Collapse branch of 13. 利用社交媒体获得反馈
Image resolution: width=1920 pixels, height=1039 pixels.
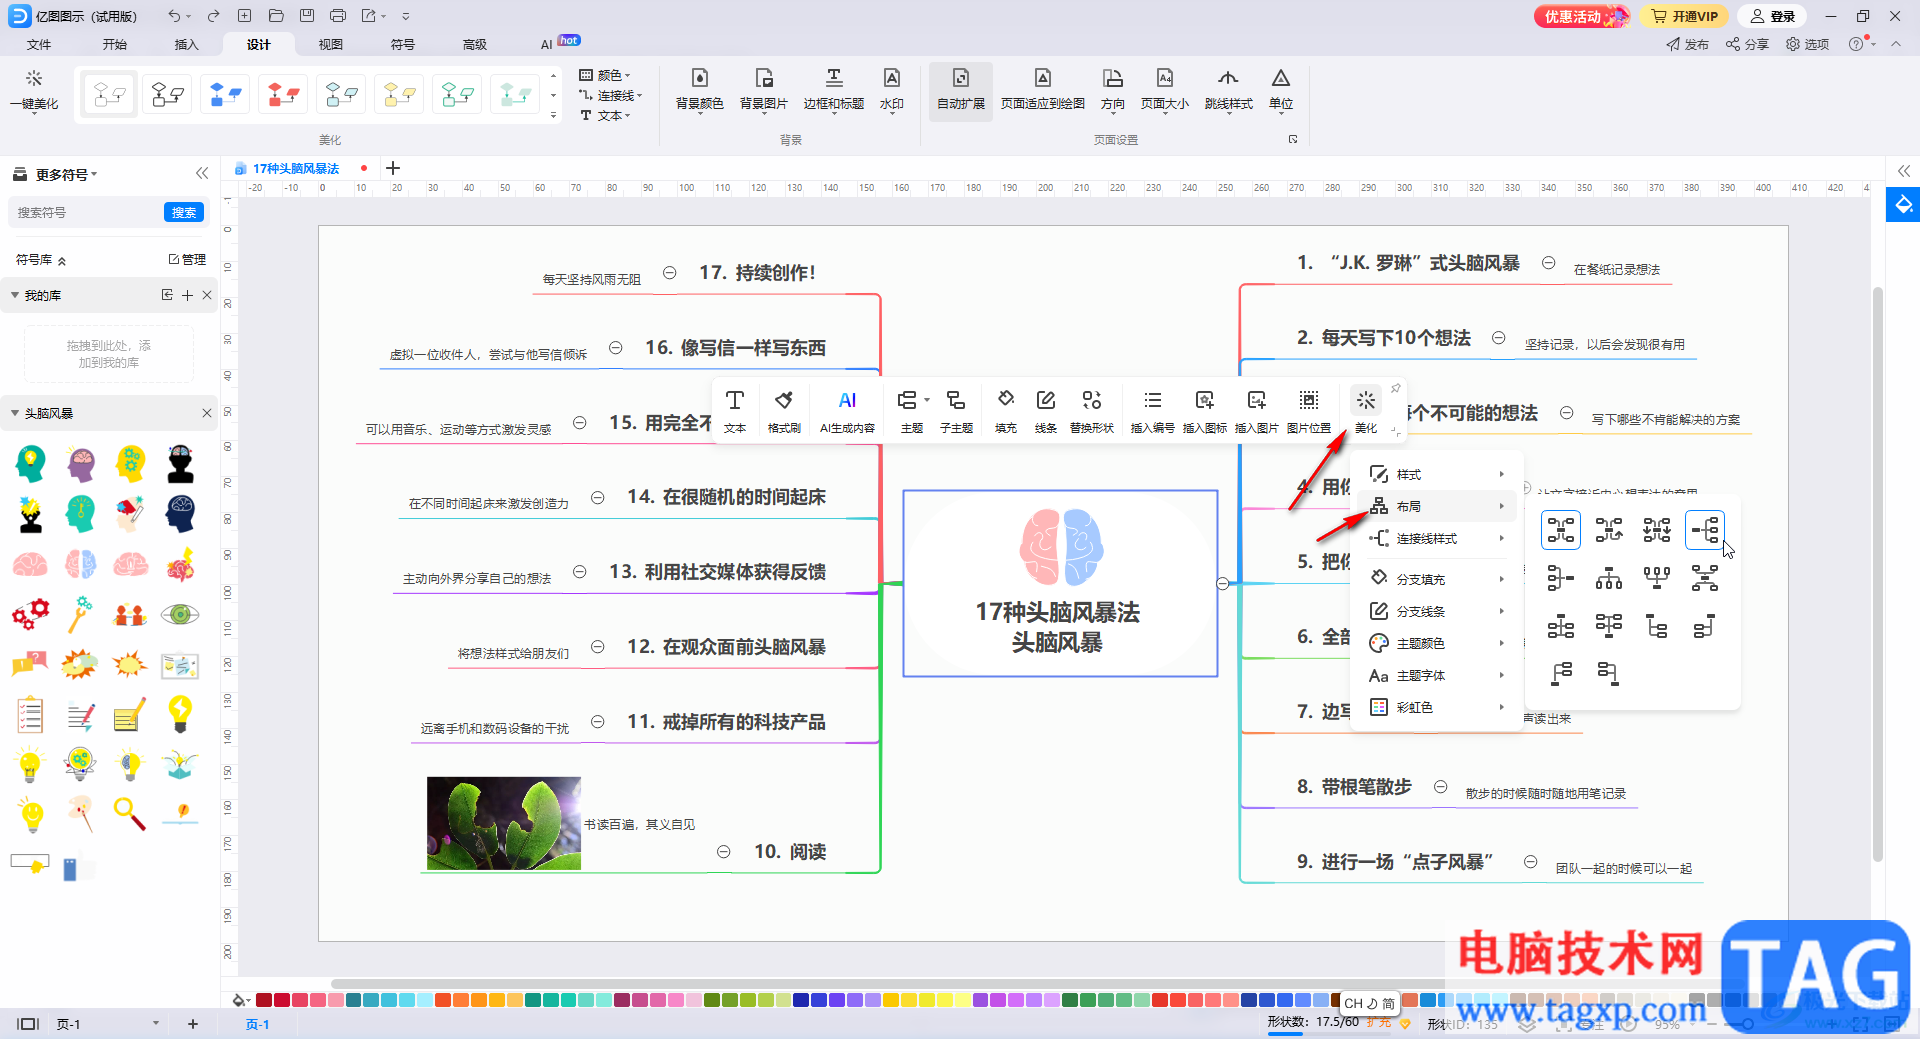pos(579,572)
